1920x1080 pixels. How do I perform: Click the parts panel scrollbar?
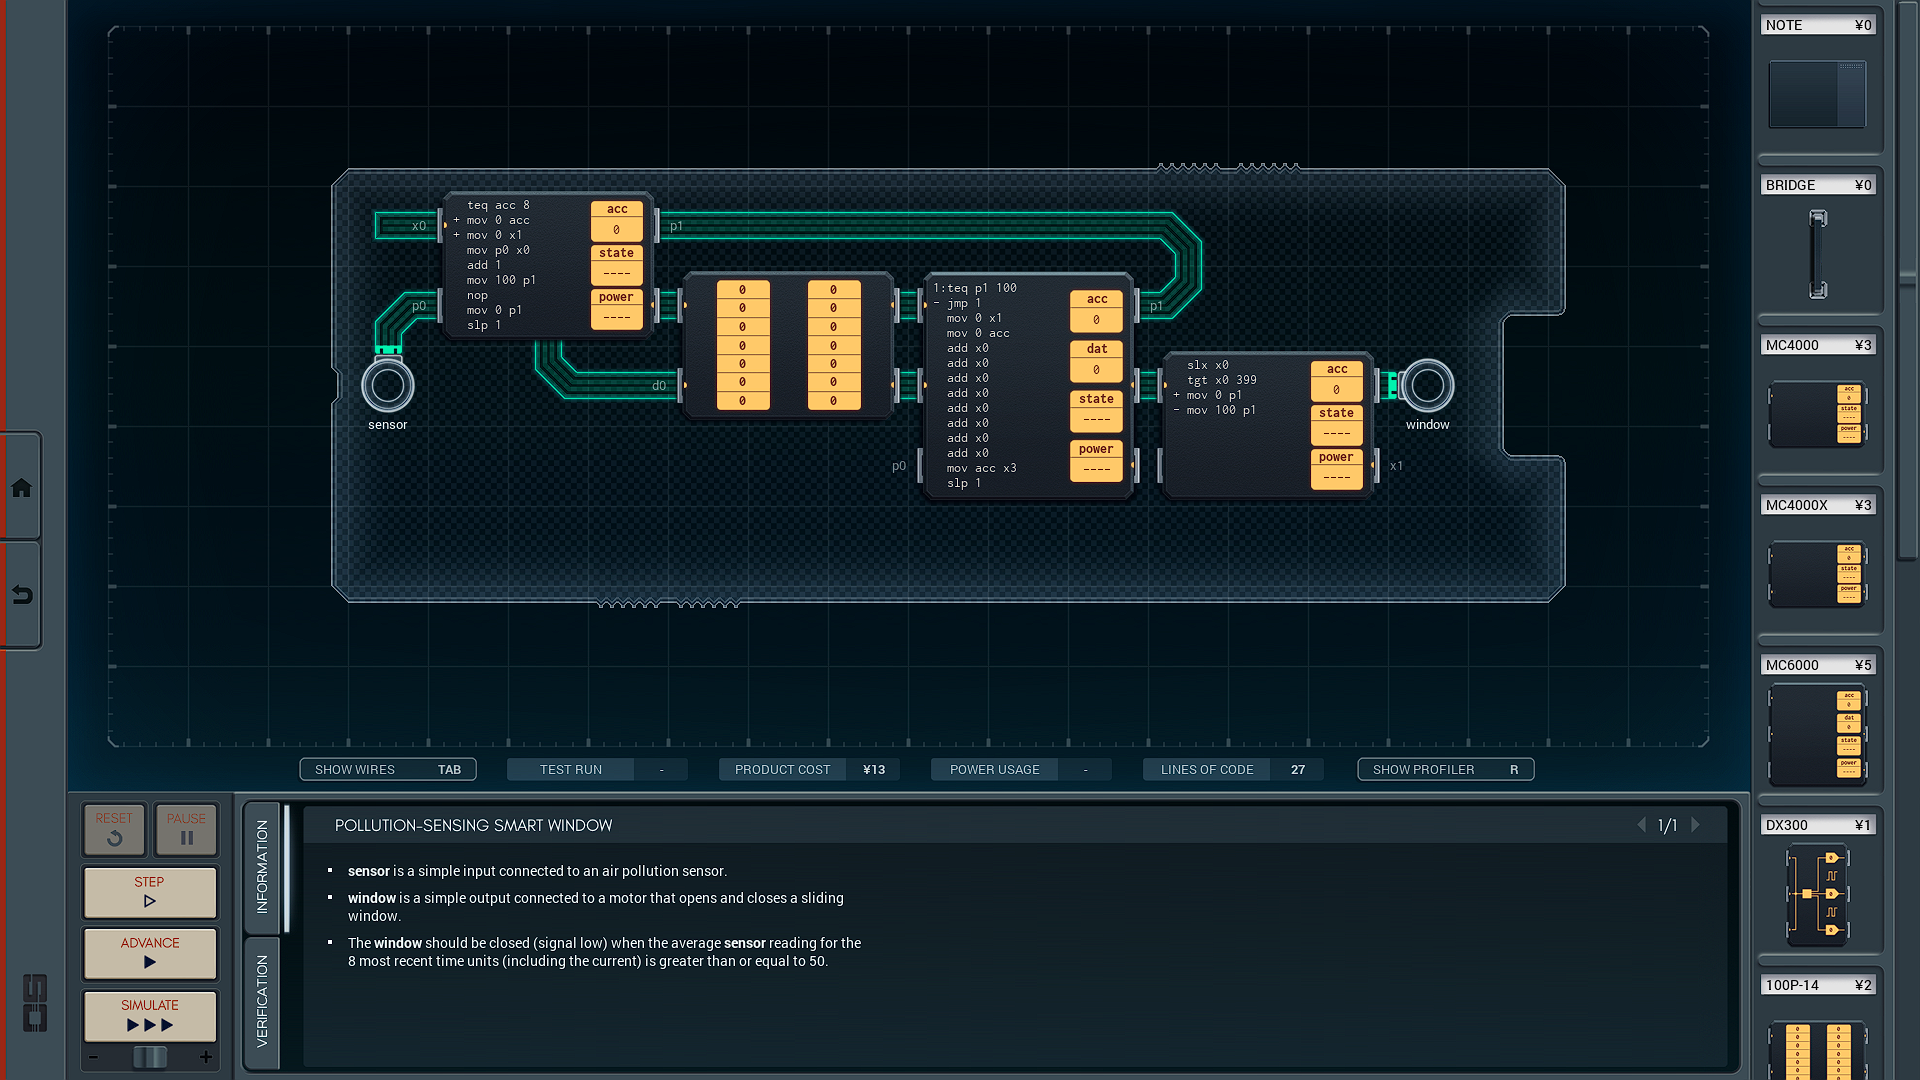pos(1908,280)
